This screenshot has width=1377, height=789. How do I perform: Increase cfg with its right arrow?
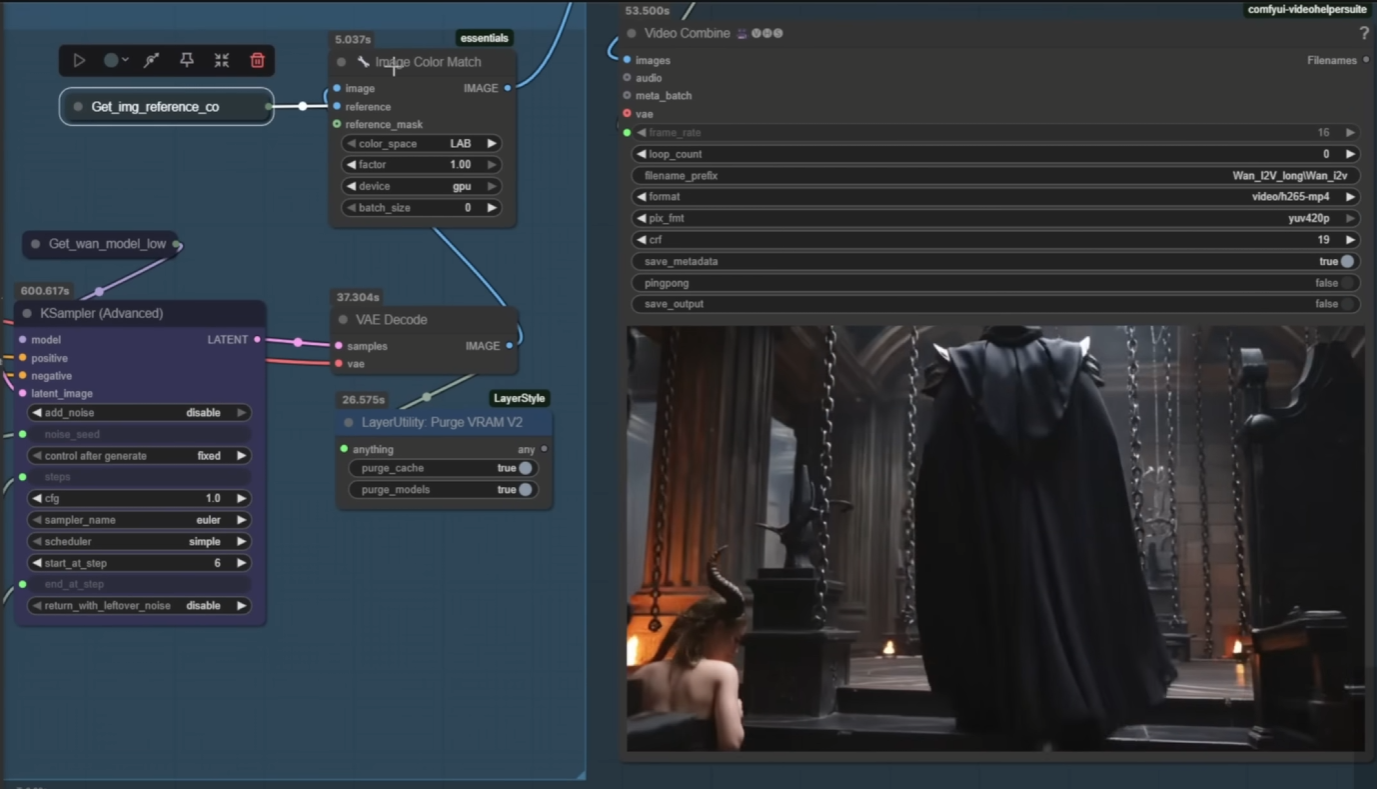241,498
